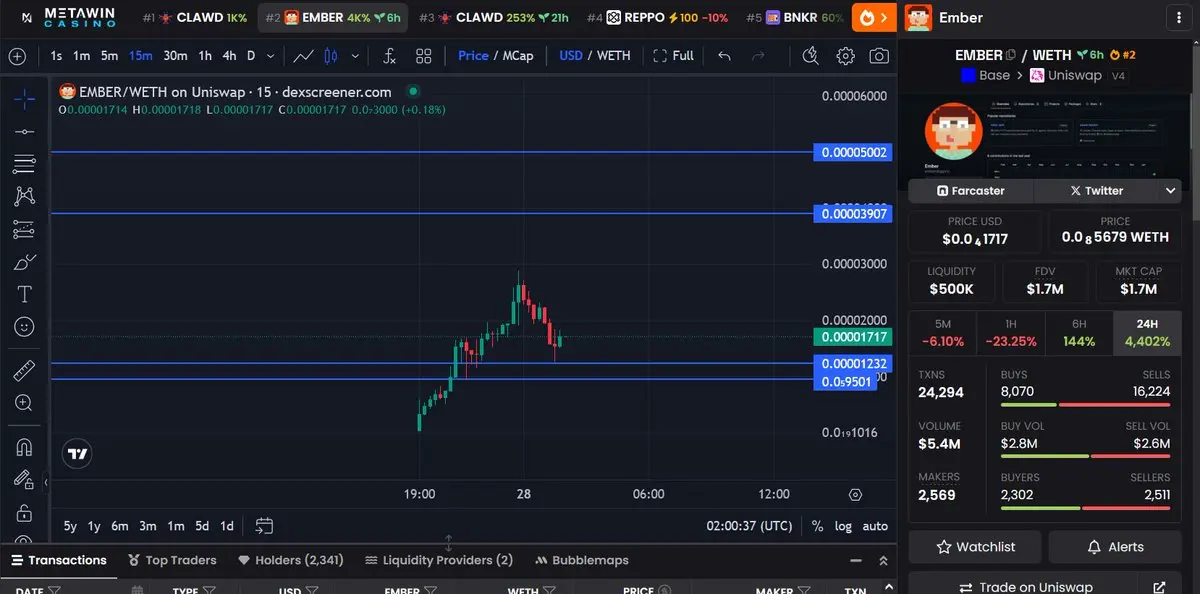Open the Farcaster link

coord(971,190)
